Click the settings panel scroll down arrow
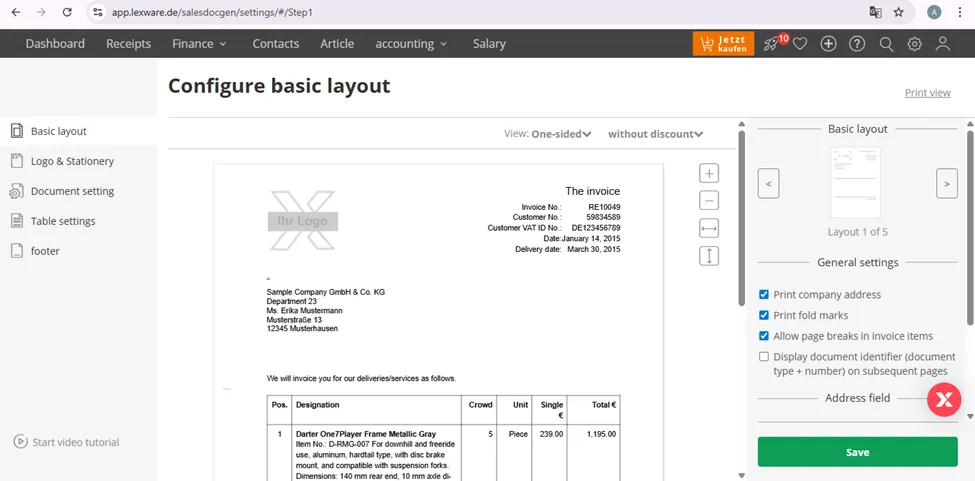Viewport: 975px width, 481px height. (971, 416)
